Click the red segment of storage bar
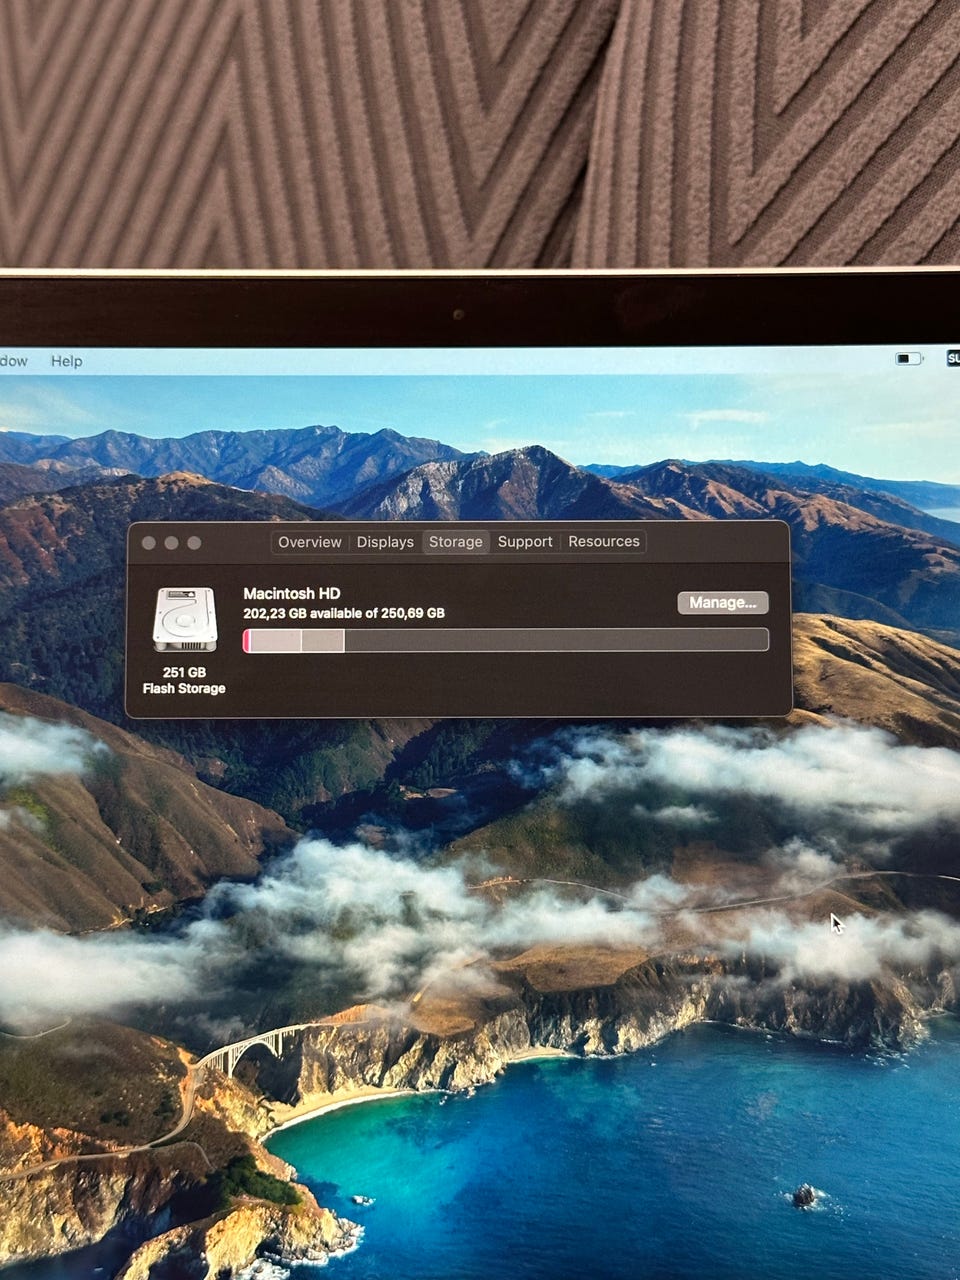Image resolution: width=960 pixels, height=1280 pixels. point(247,641)
